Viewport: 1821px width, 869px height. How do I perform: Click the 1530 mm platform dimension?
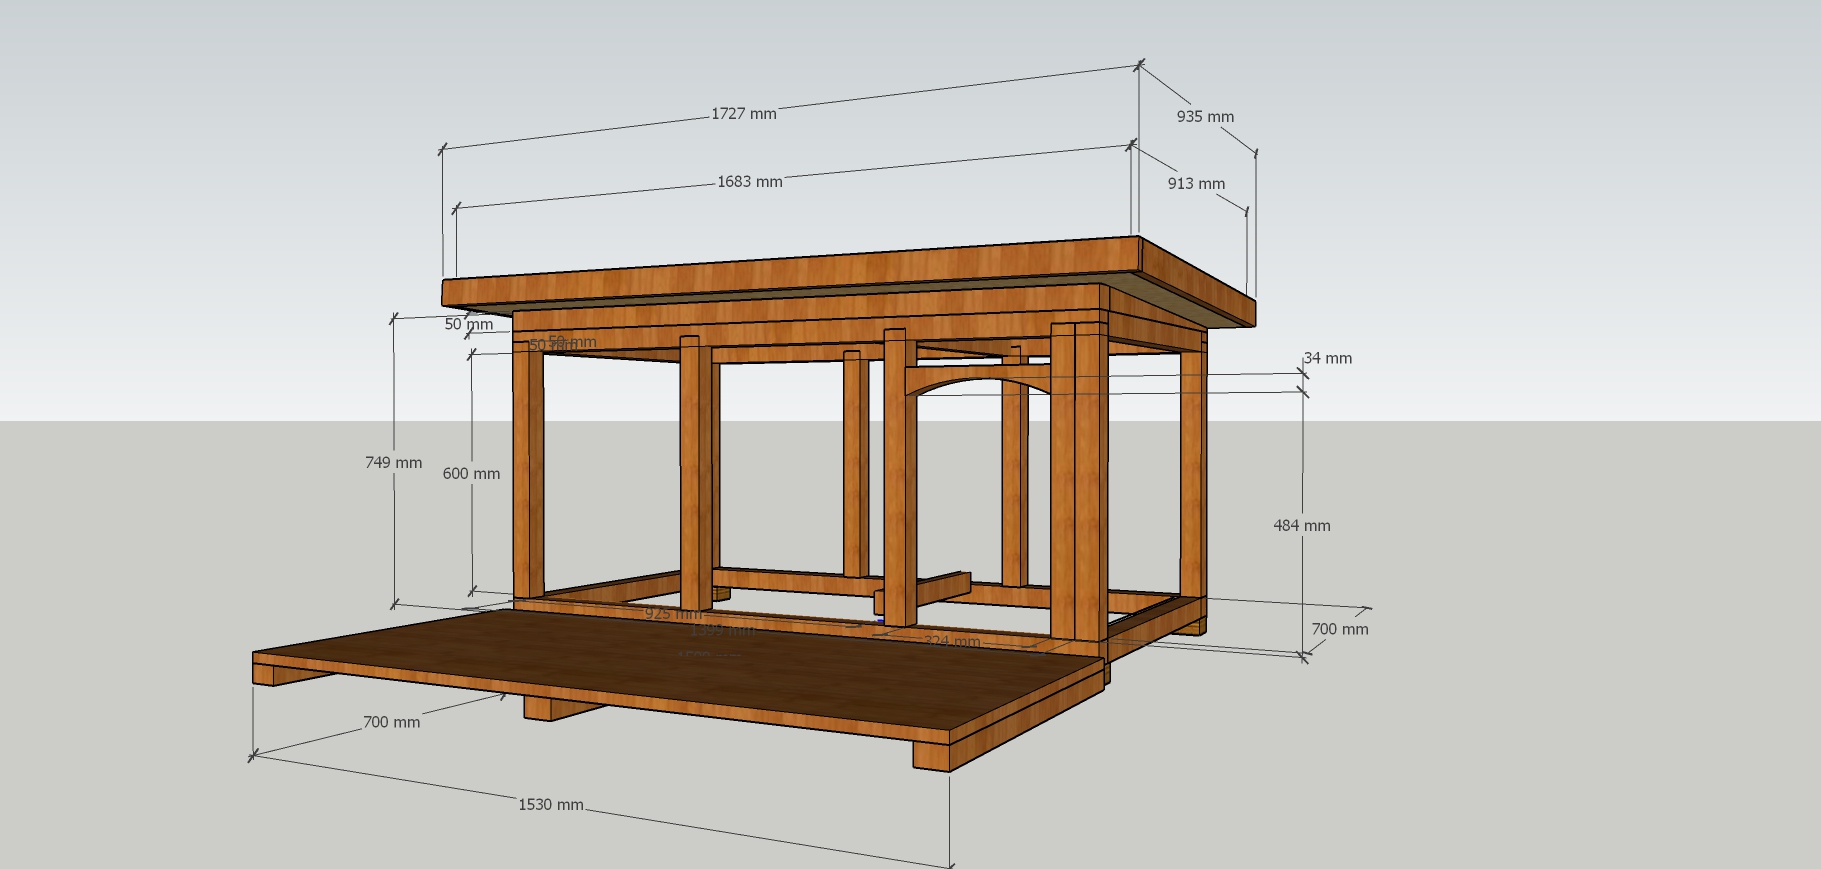(551, 805)
